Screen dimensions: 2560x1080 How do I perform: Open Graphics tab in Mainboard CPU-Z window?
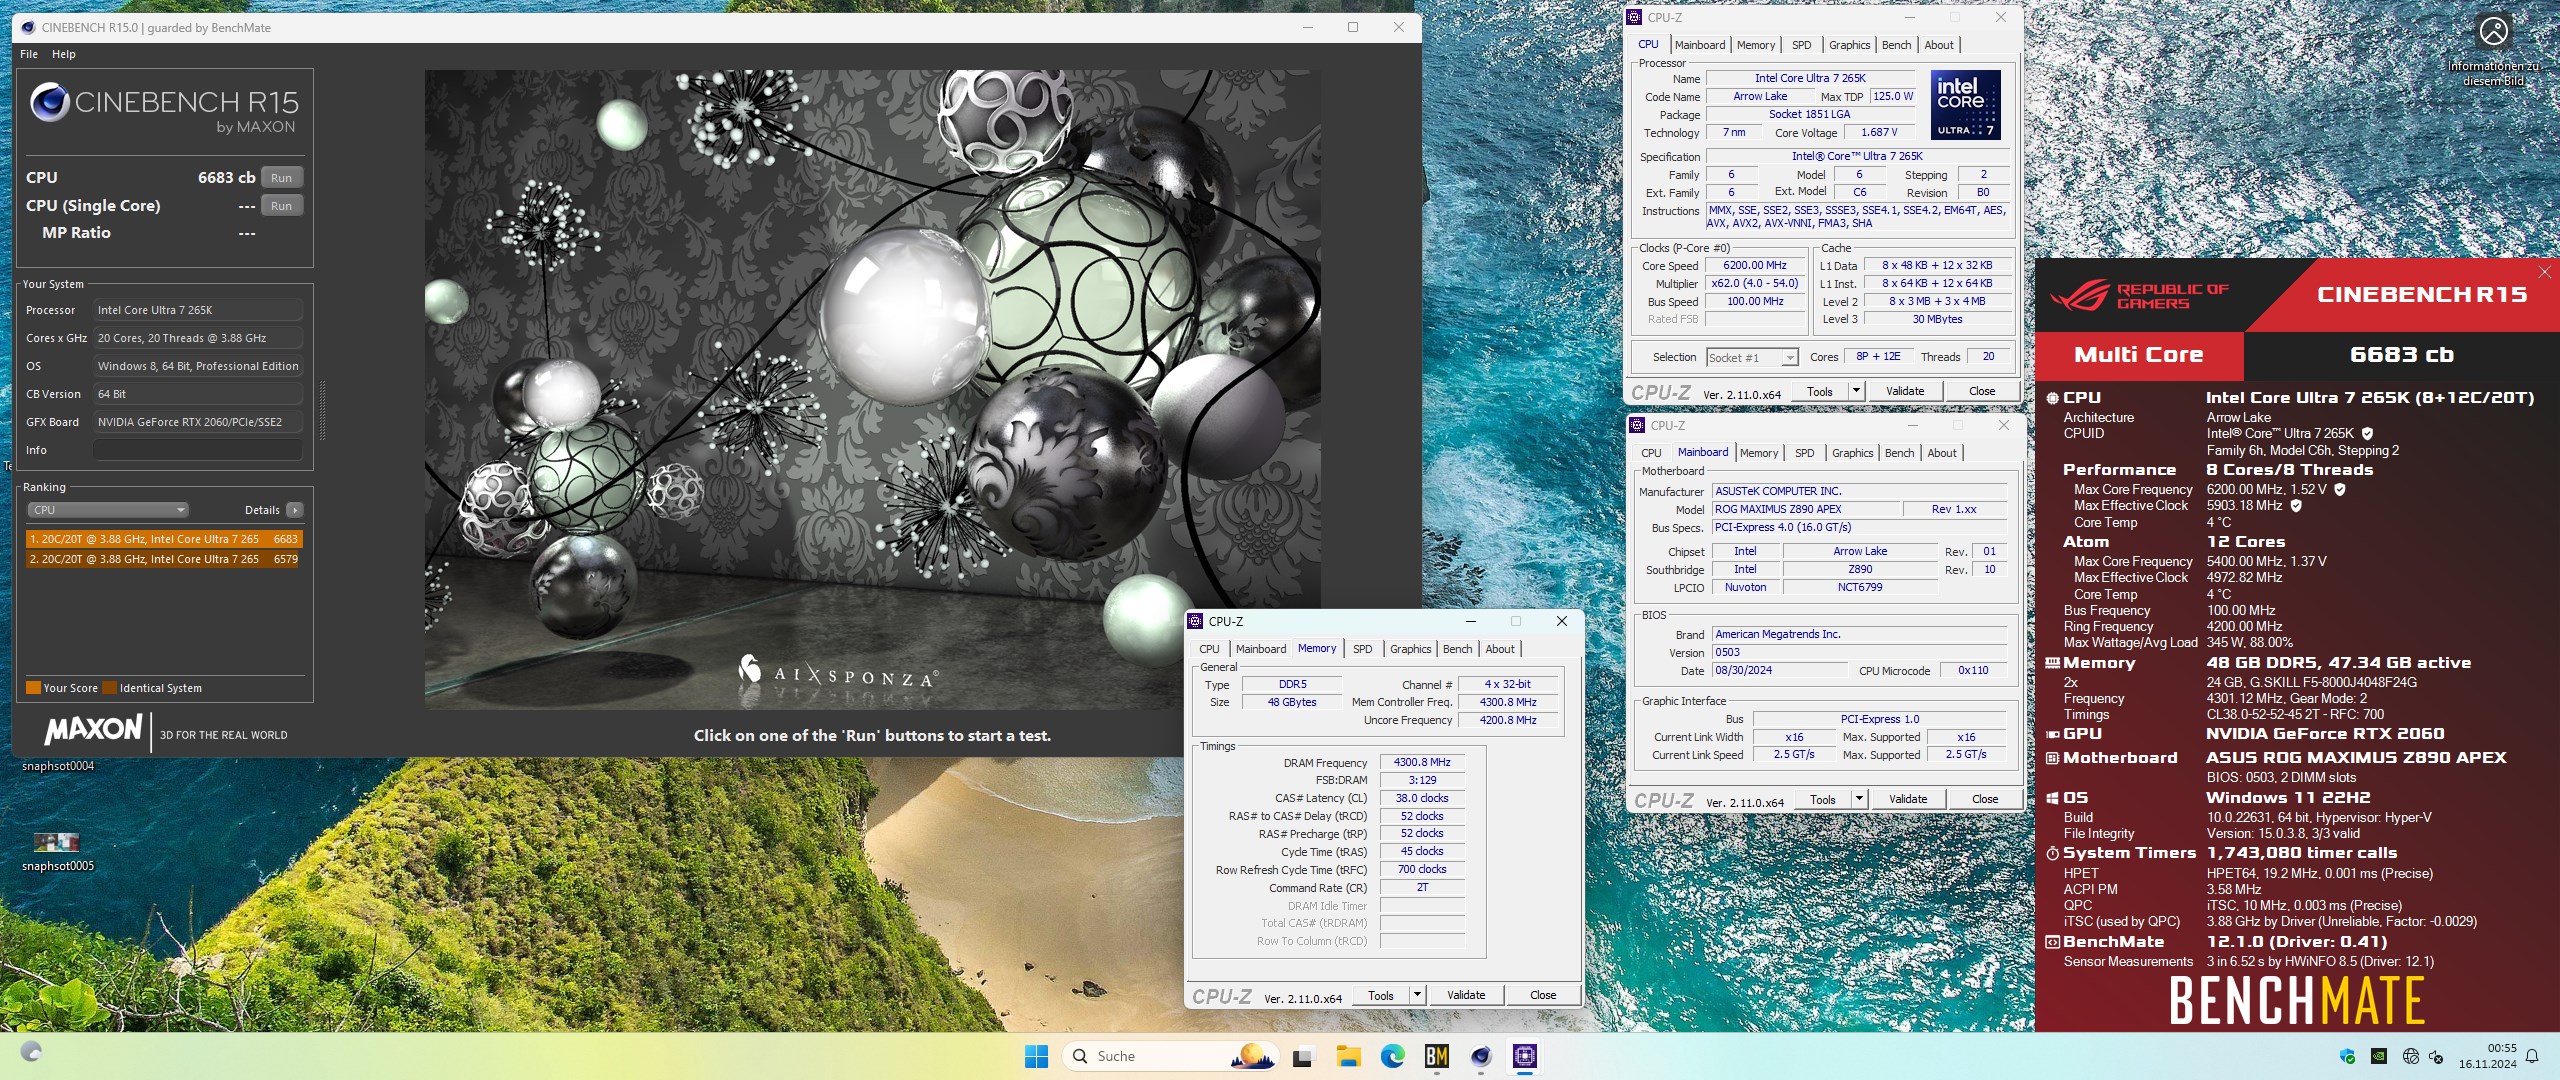tap(1853, 453)
